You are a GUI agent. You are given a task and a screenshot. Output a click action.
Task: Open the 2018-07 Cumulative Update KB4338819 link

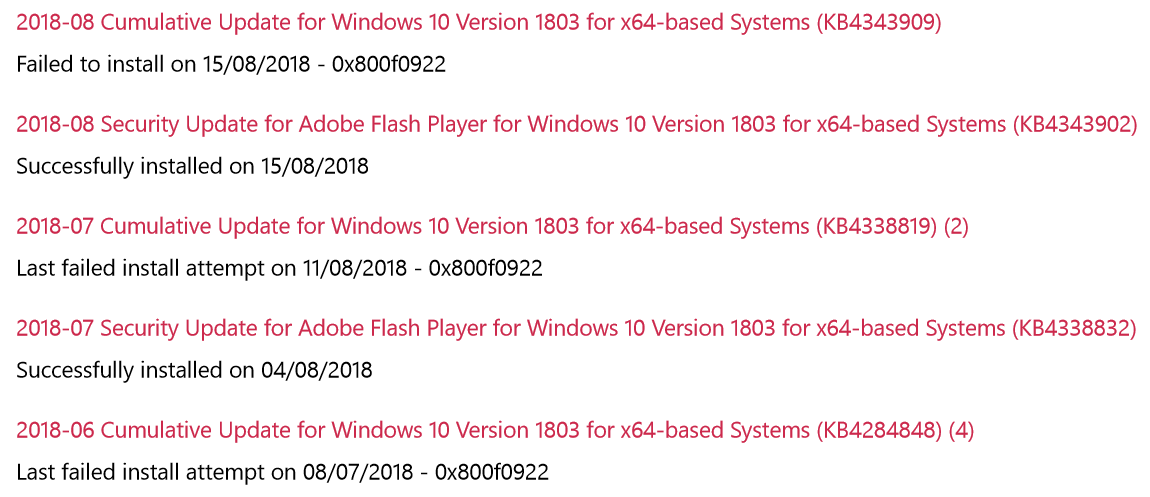coord(492,227)
